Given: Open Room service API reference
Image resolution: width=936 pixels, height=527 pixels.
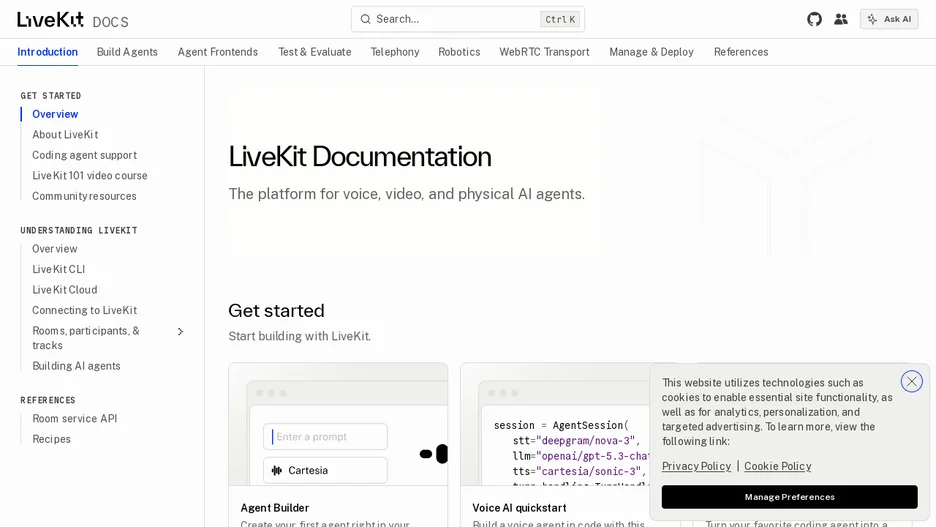Looking at the screenshot, I should [75, 418].
